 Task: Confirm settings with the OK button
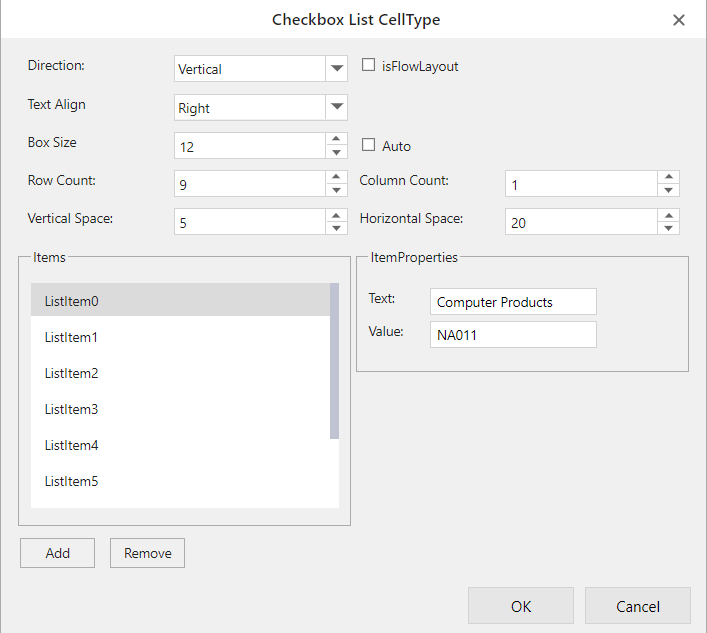(x=520, y=606)
